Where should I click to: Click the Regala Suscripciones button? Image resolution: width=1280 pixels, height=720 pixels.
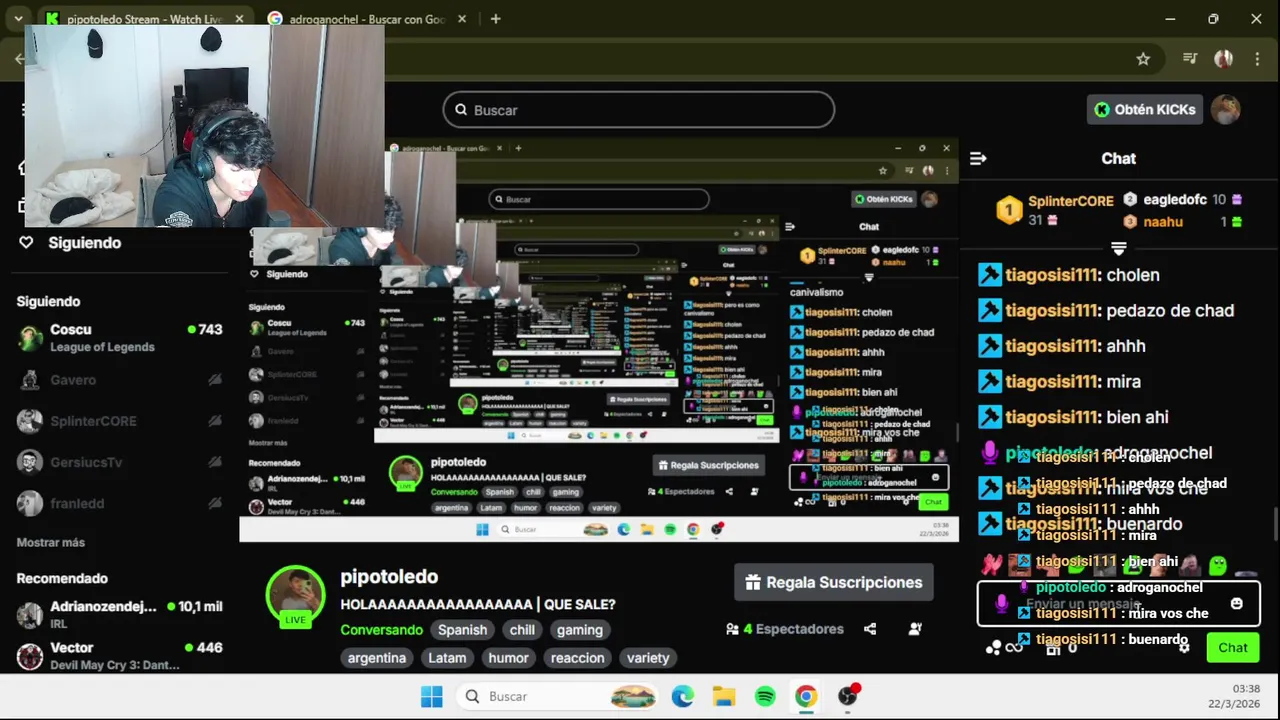point(834,582)
